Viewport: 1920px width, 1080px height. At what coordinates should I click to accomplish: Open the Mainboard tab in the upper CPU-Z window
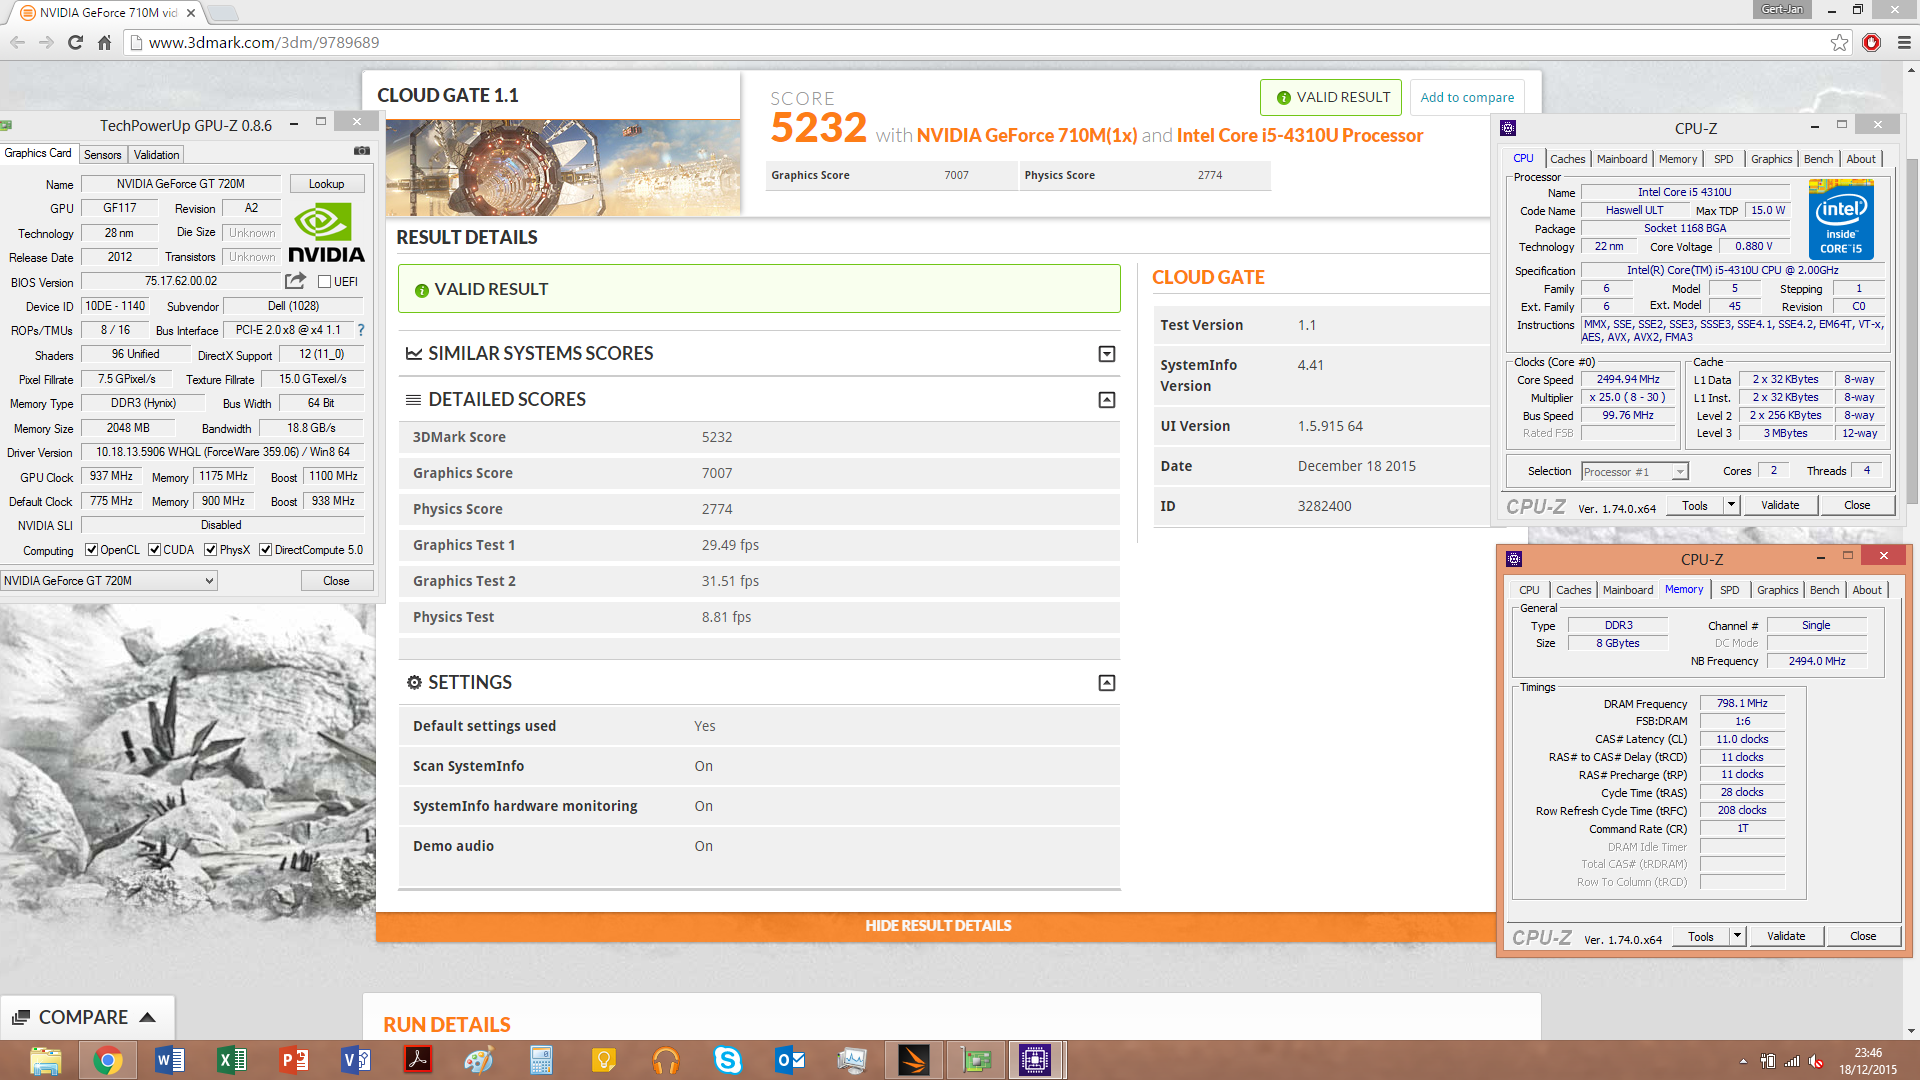click(x=1621, y=159)
